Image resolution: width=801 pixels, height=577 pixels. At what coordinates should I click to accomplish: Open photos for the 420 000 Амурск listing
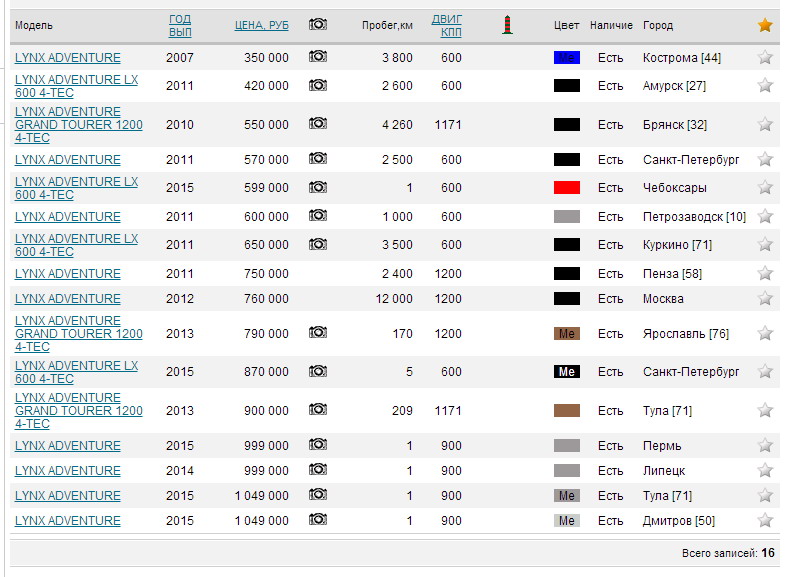point(318,85)
